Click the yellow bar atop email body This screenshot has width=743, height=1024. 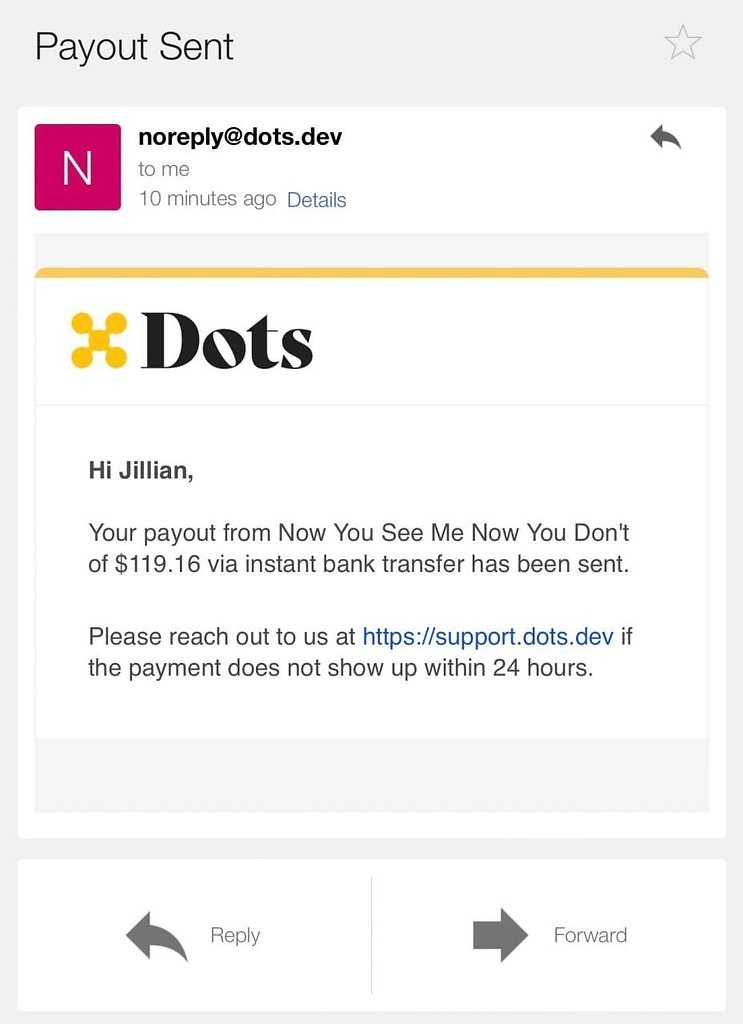pos(372,272)
